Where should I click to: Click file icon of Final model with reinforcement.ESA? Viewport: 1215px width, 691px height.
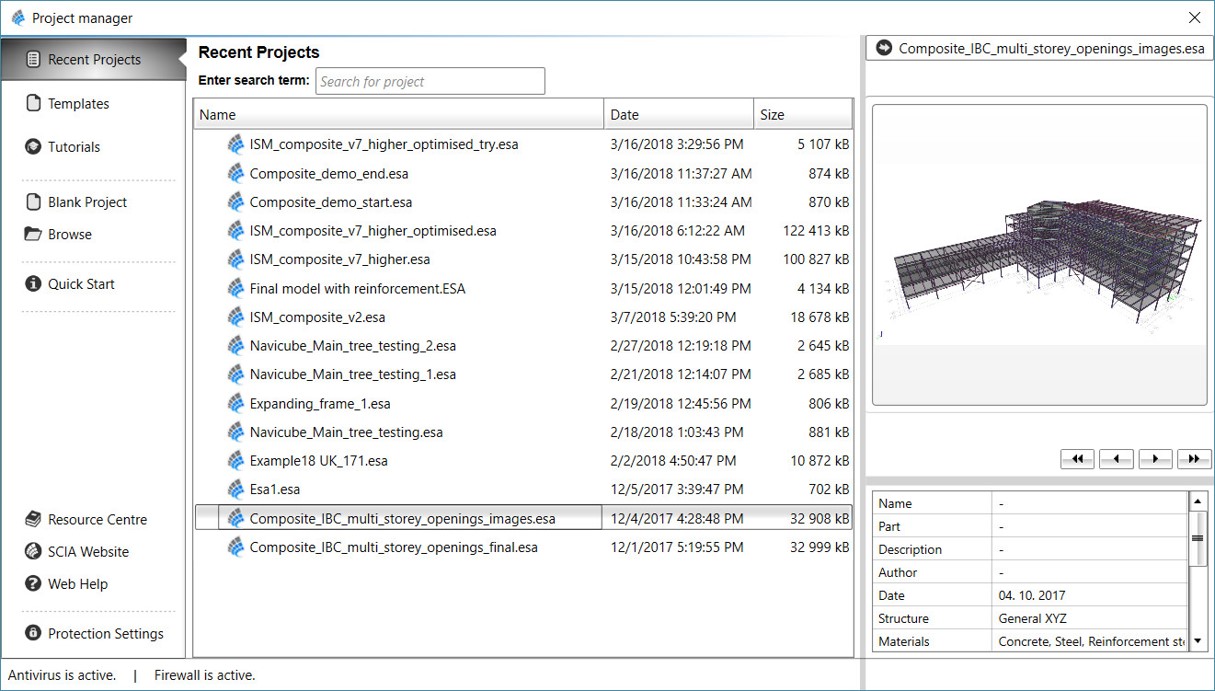point(236,288)
